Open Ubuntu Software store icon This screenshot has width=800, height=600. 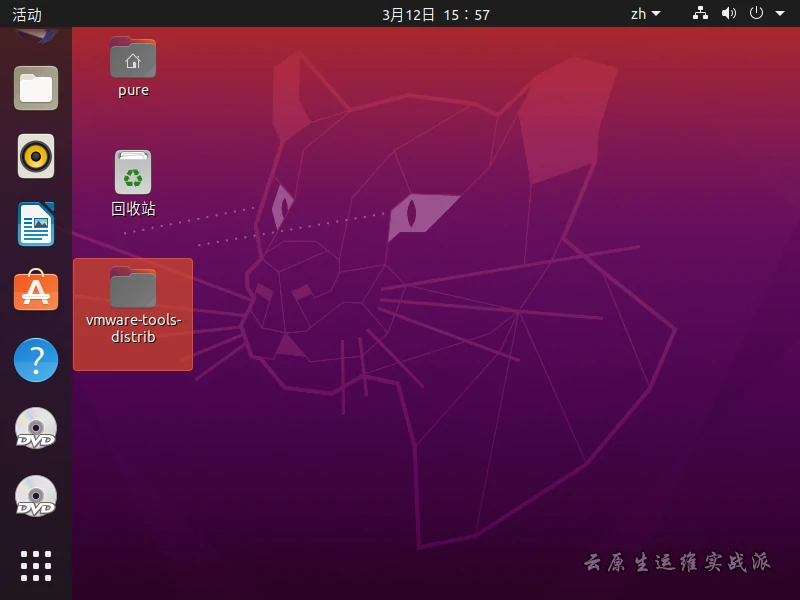(36, 289)
